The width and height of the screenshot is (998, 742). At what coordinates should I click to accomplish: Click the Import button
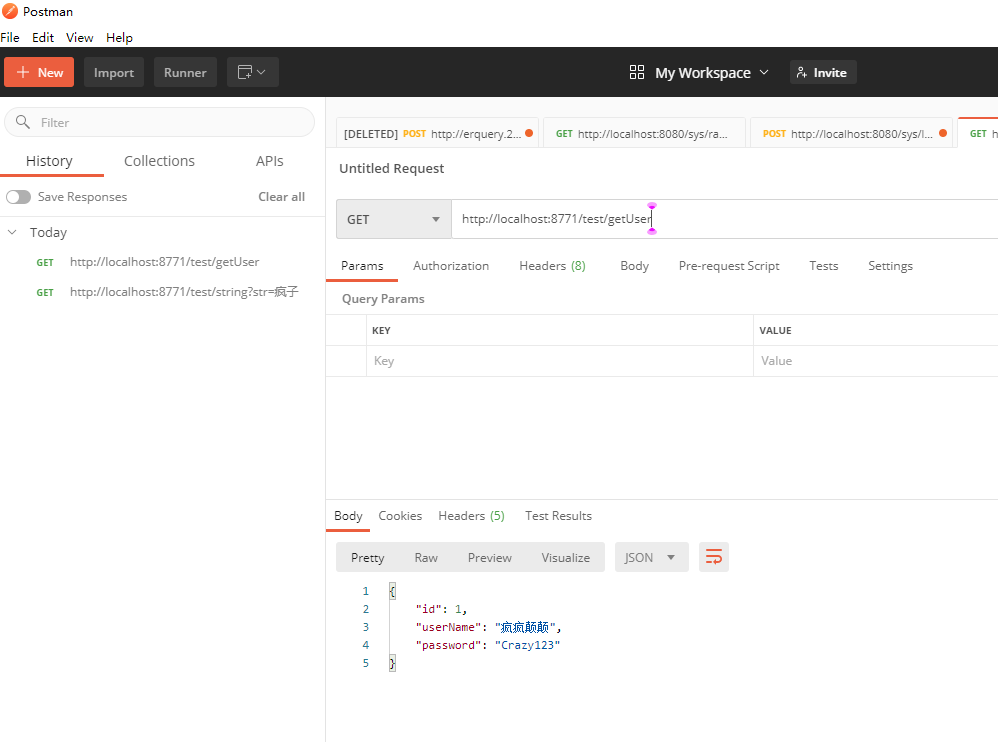[x=114, y=72]
